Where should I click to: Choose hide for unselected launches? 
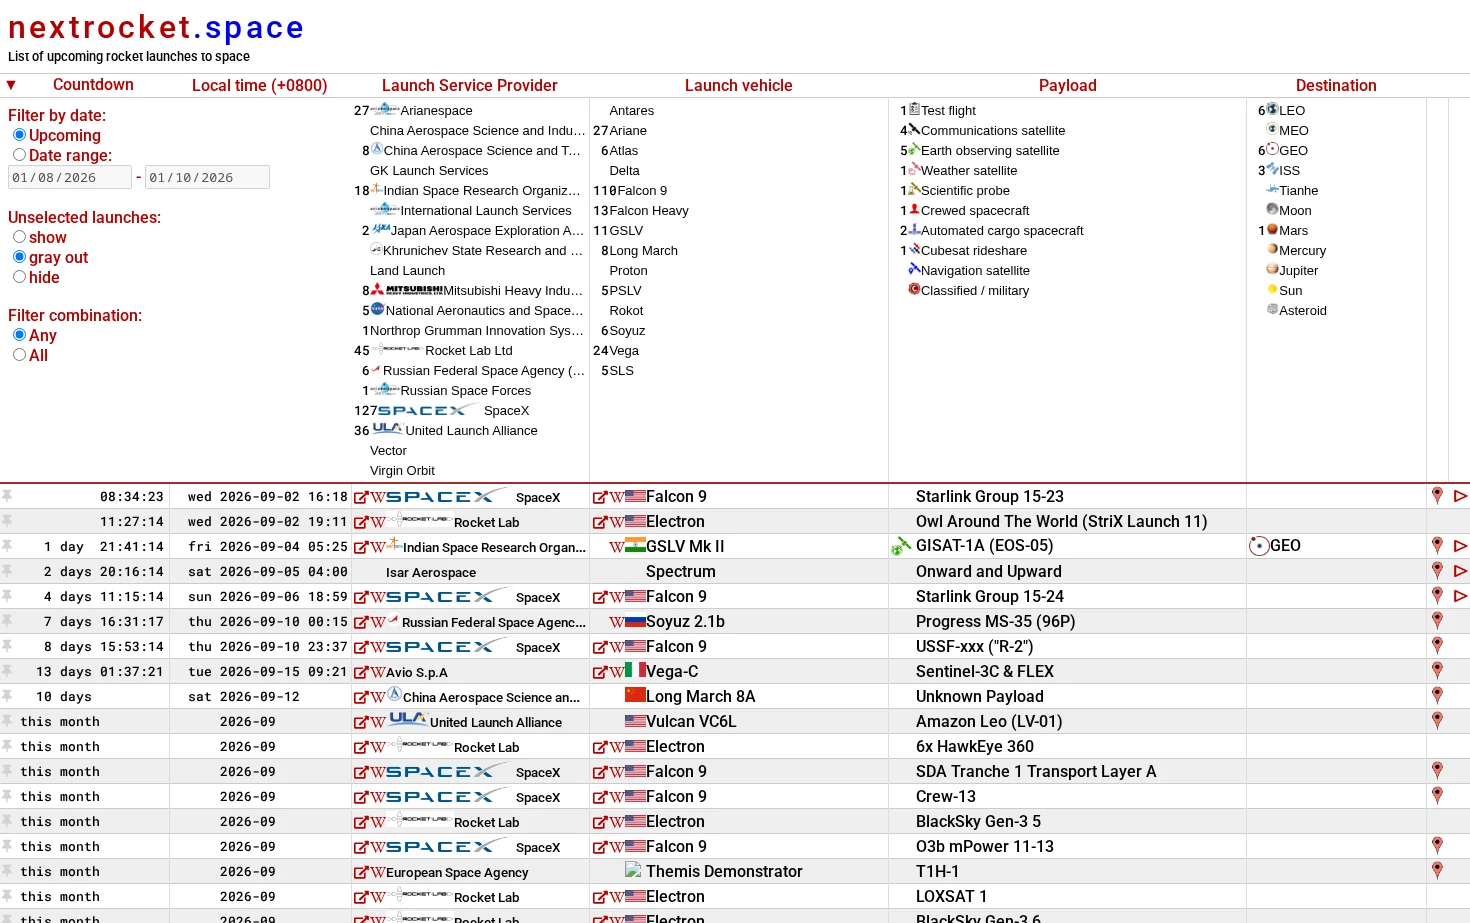point(19,277)
